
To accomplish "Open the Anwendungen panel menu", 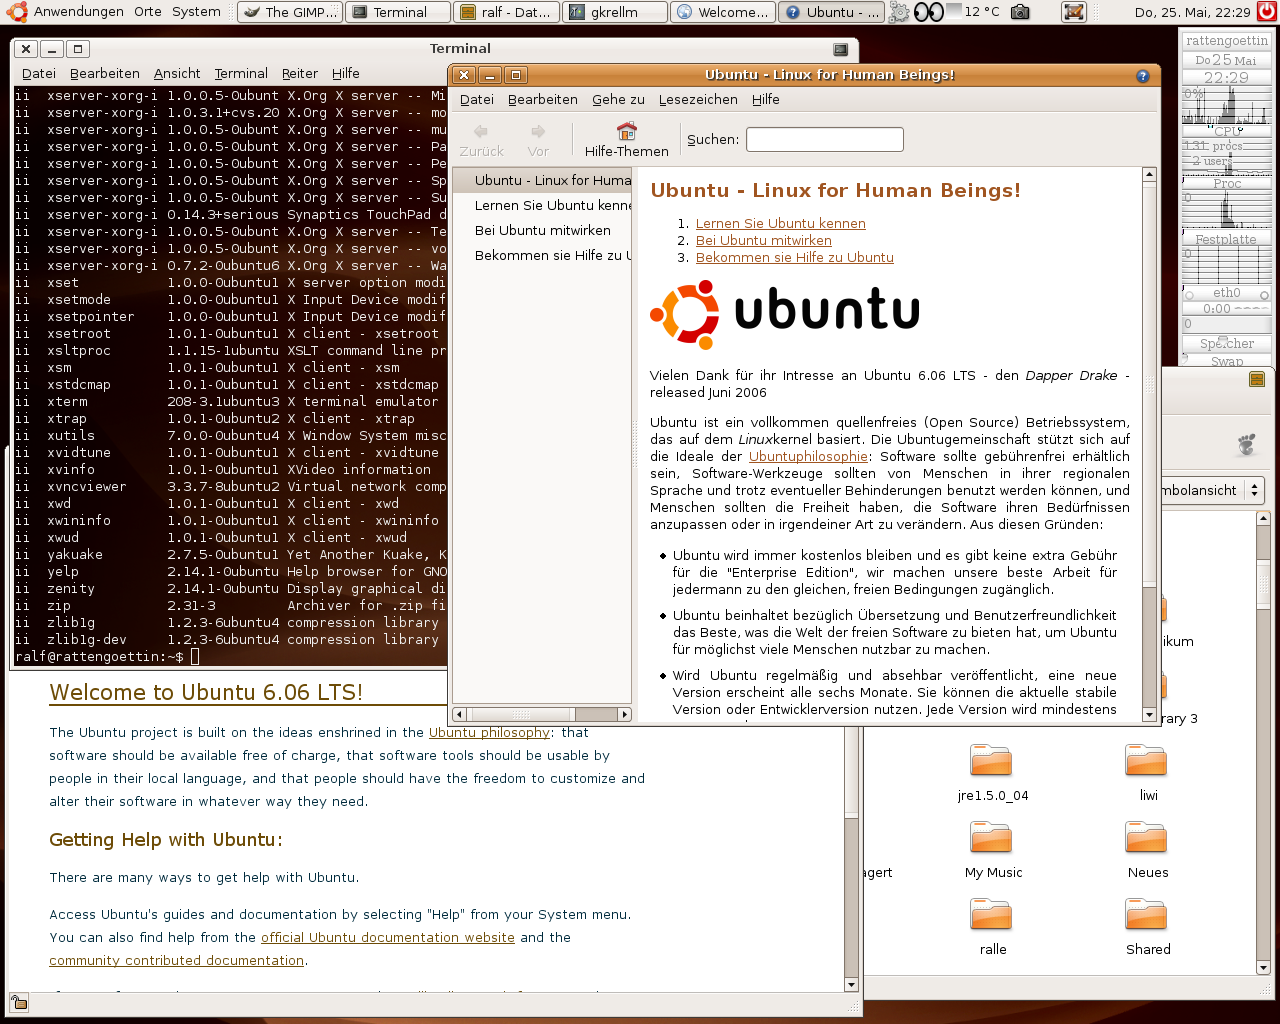I will pos(79,12).
